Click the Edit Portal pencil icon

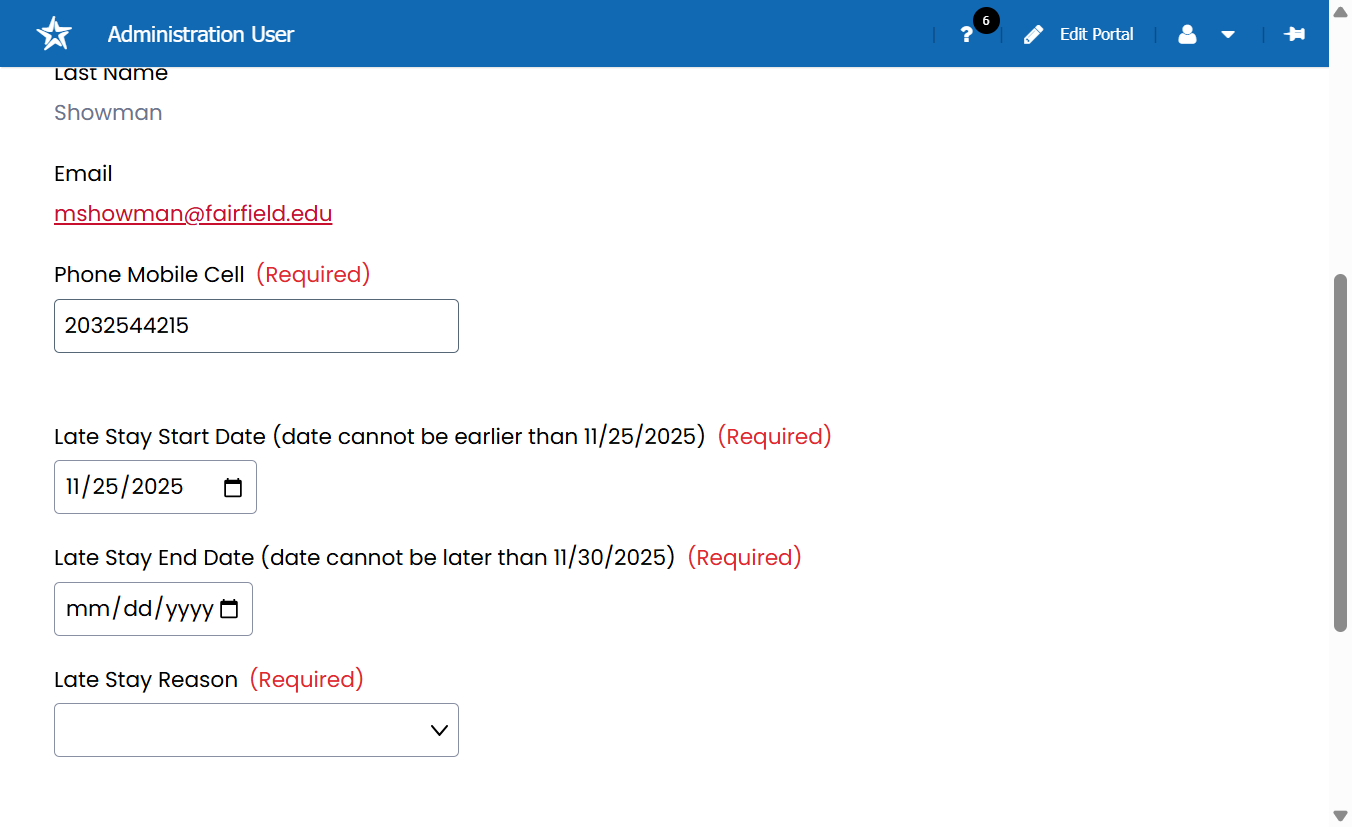tap(1033, 34)
